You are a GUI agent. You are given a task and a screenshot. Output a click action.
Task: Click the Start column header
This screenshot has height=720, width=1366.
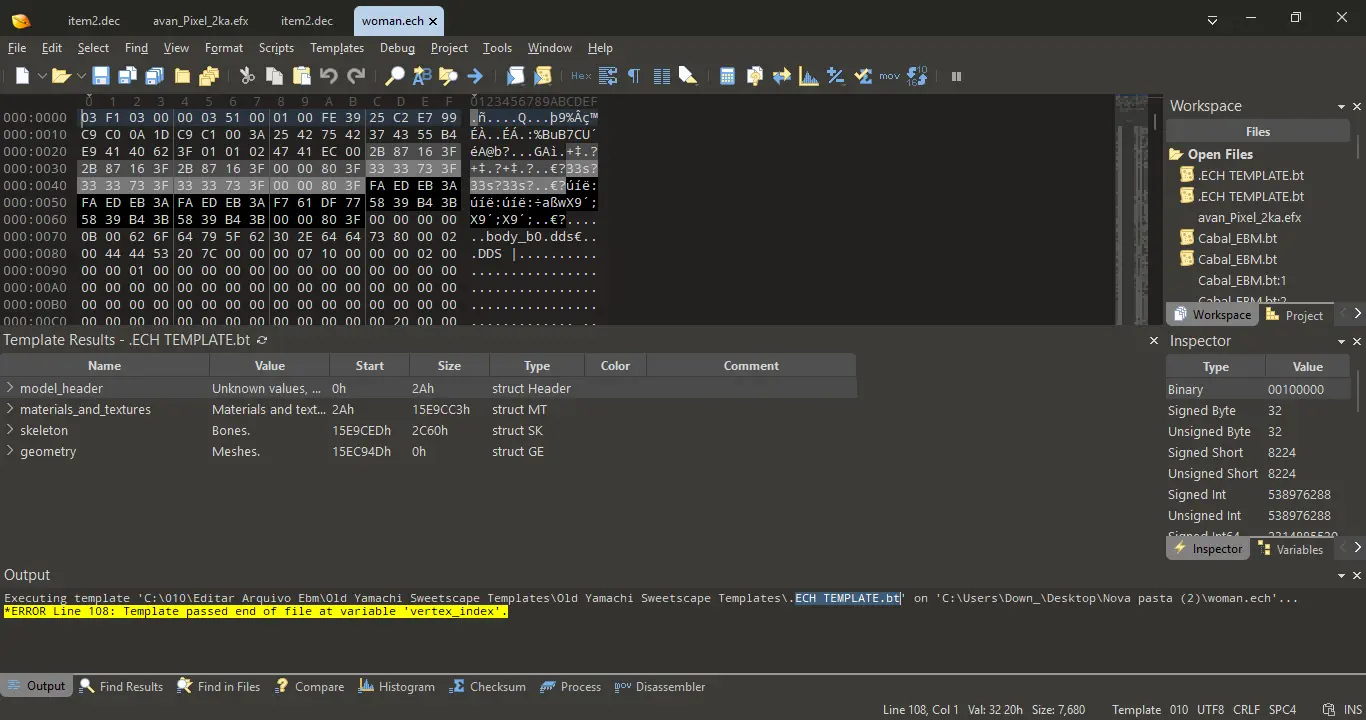coord(370,366)
